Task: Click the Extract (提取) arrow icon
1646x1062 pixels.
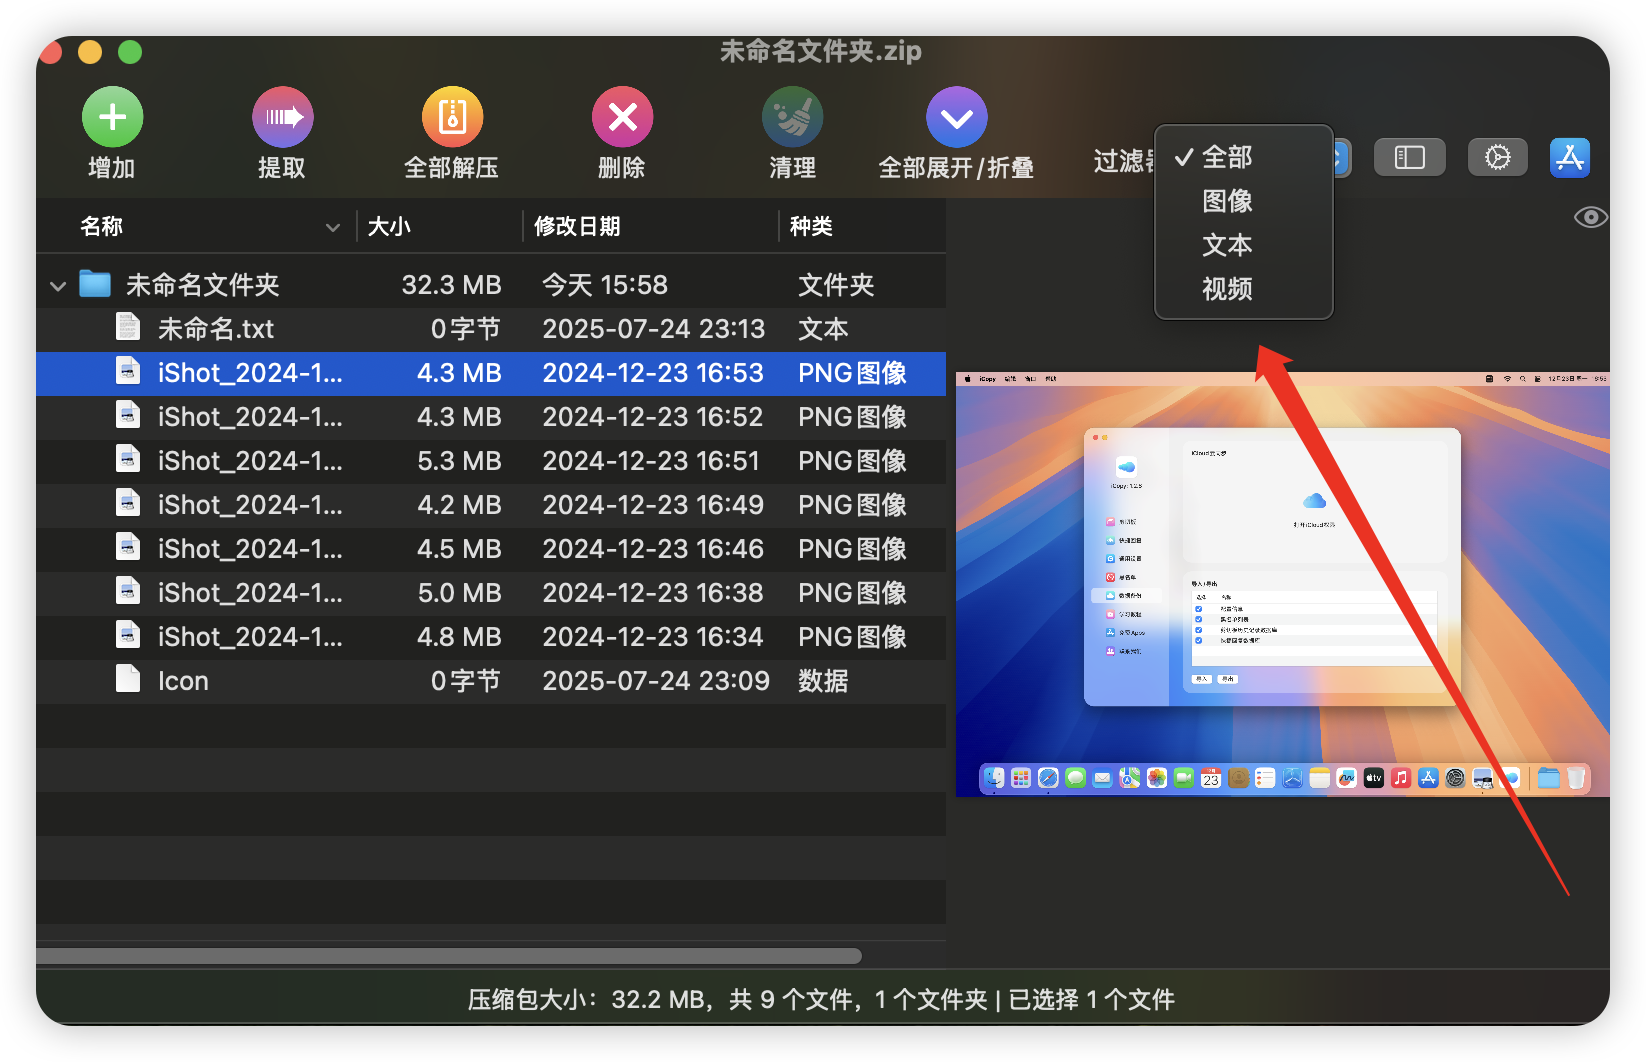Action: [x=282, y=117]
